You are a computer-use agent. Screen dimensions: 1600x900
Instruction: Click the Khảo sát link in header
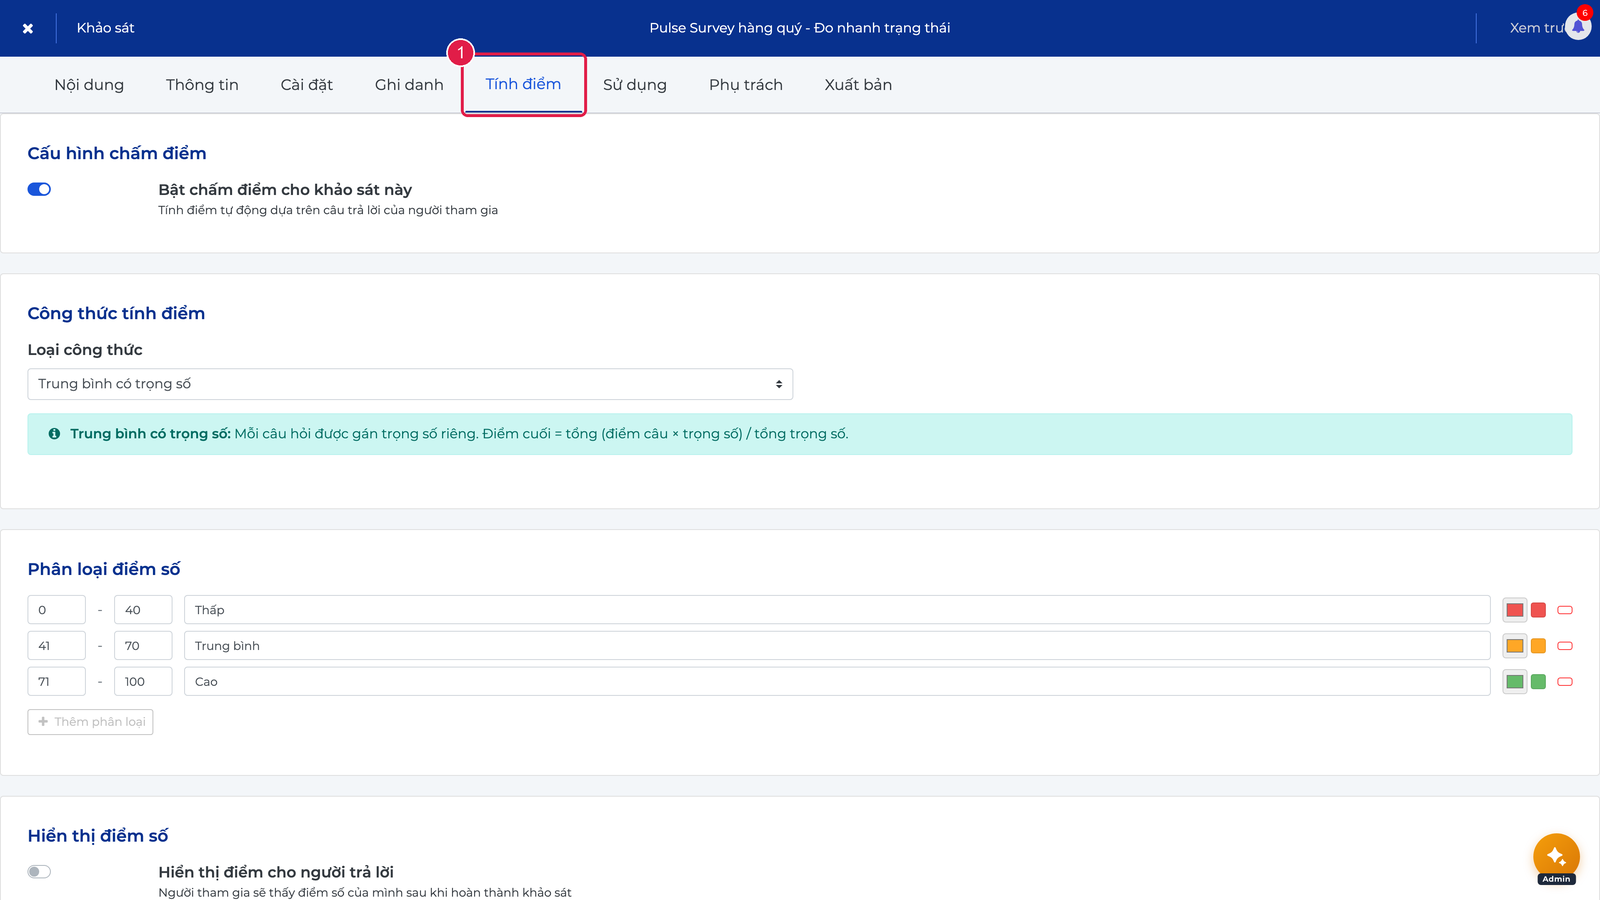point(105,28)
